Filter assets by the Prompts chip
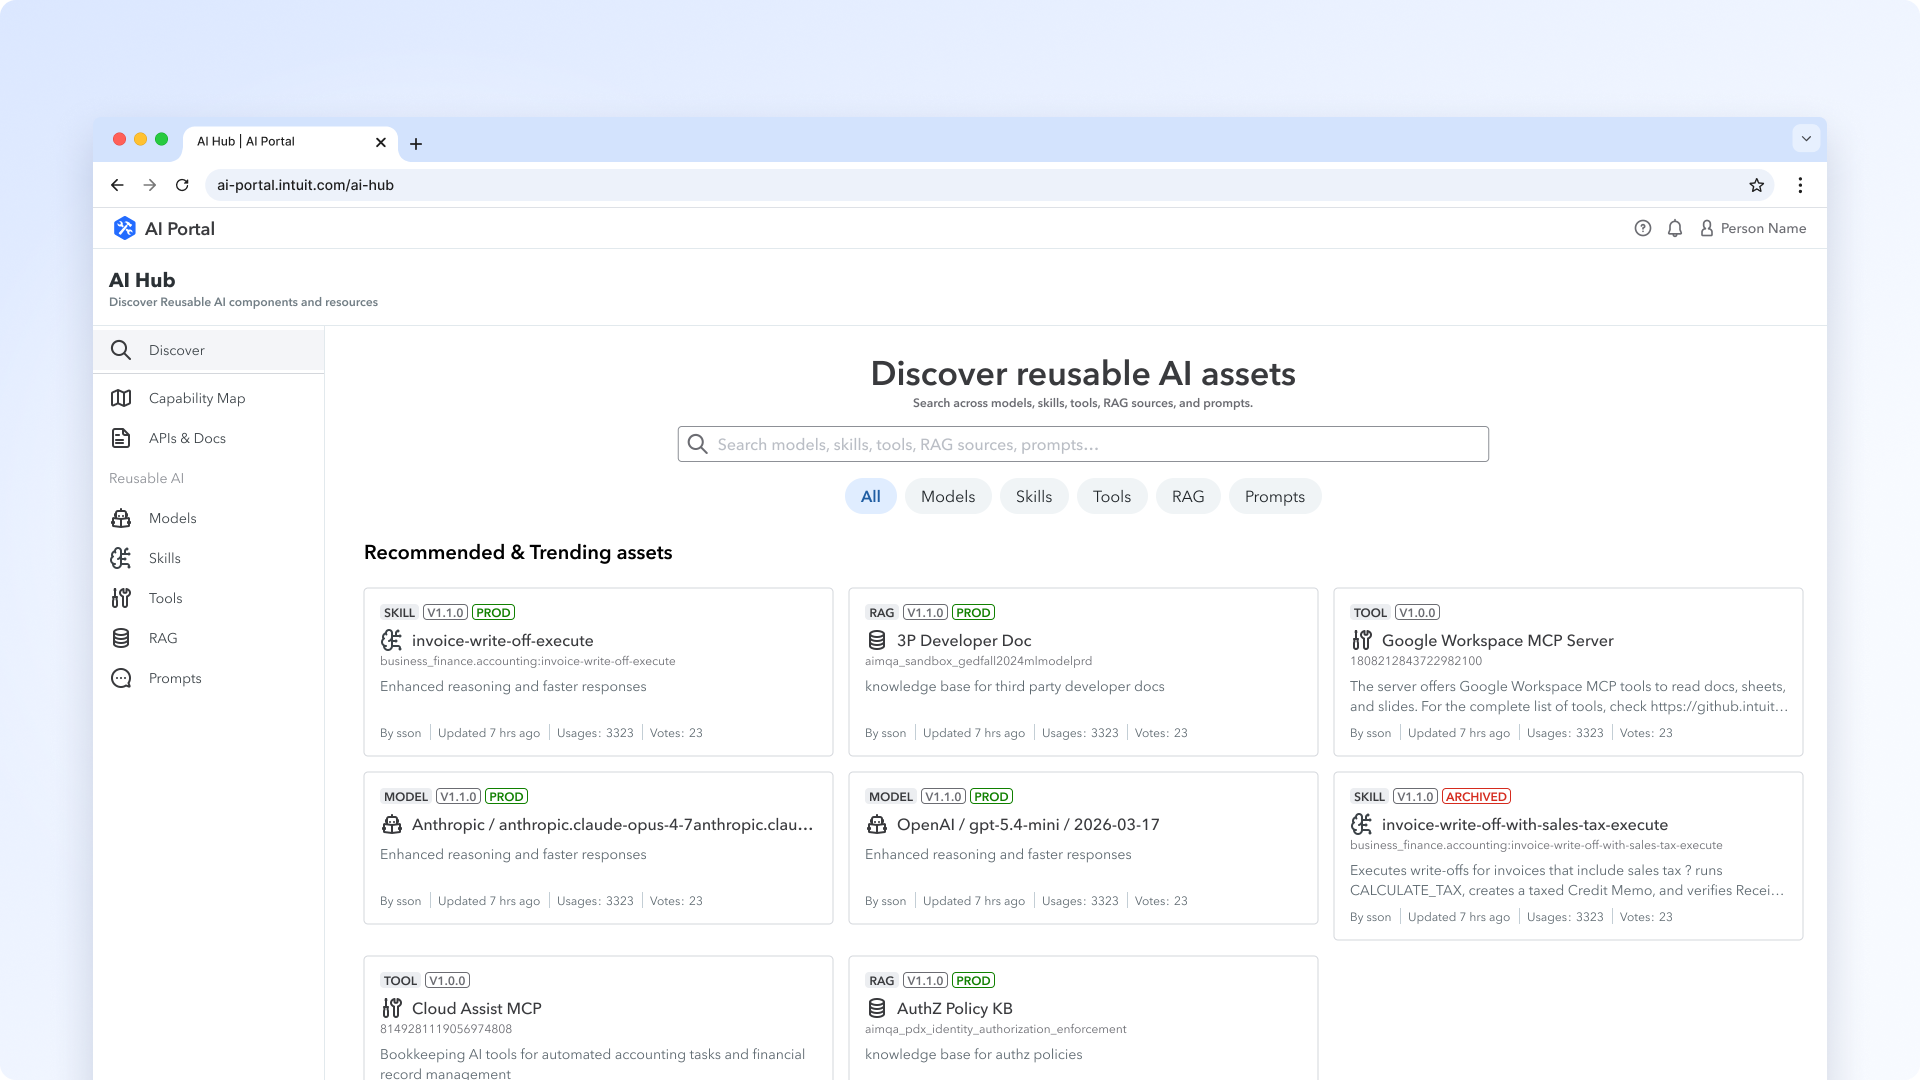Screen dimensions: 1920x1080 coord(1275,496)
